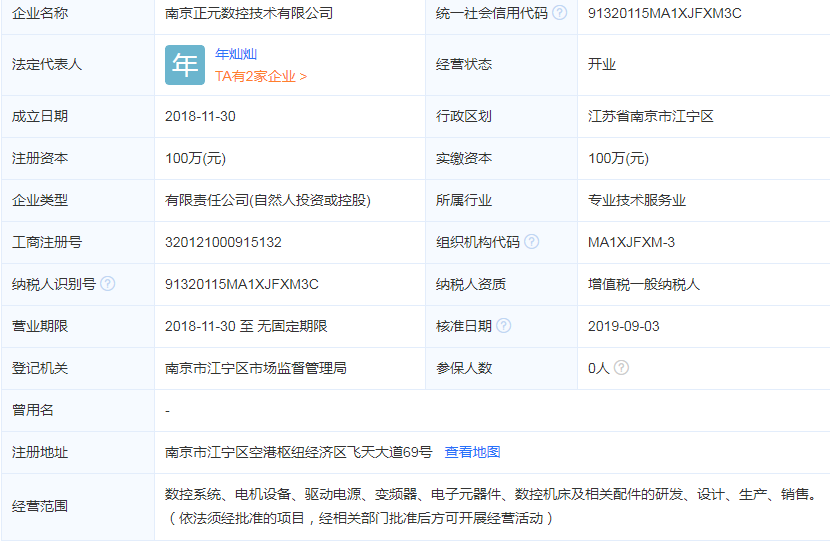Select registered capital 100万(元) under 注册资本
The width and height of the screenshot is (830, 541).
(195, 158)
